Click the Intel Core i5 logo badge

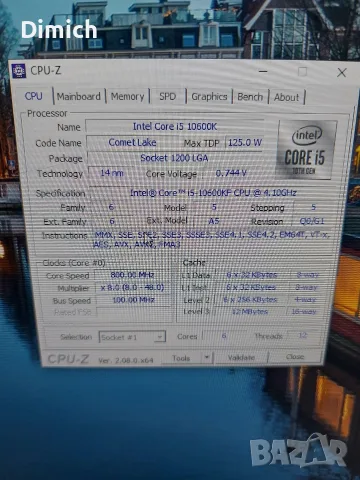305,150
